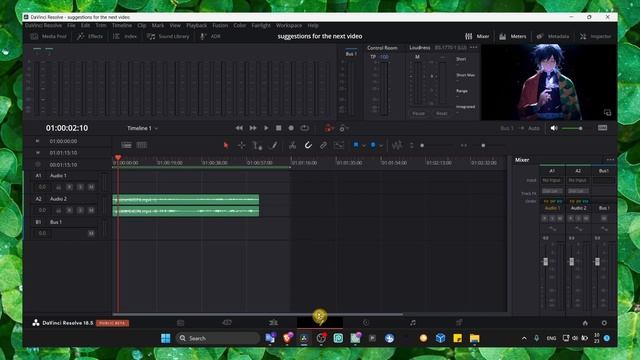Image resolution: width=640 pixels, height=360 pixels.
Task: Open the Playback menu
Action: click(x=197, y=25)
